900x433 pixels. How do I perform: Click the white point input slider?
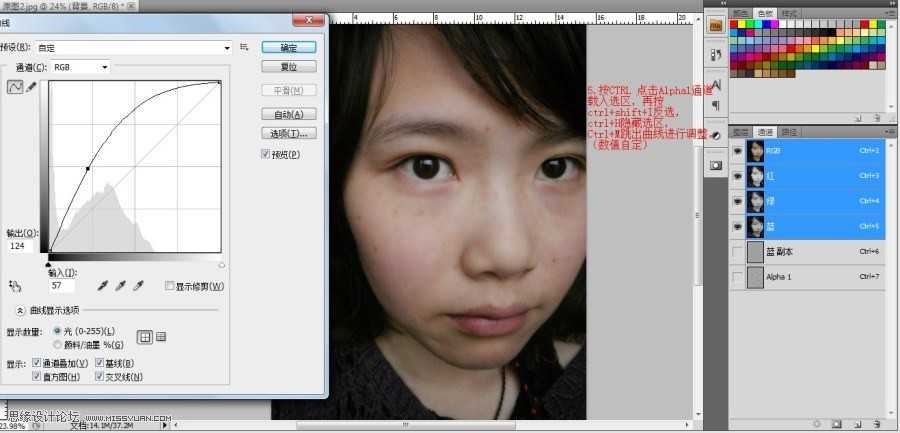(222, 265)
